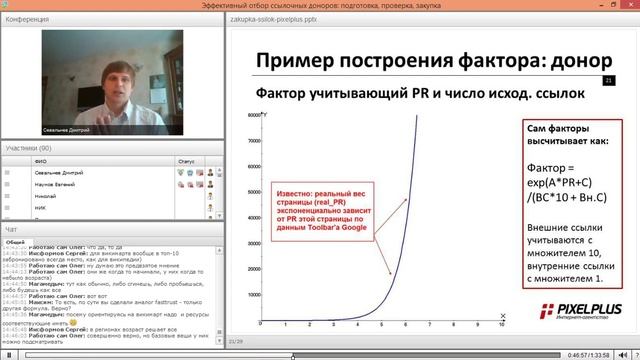
Task: Click participants list scroll-up arrow
Action: point(219,169)
